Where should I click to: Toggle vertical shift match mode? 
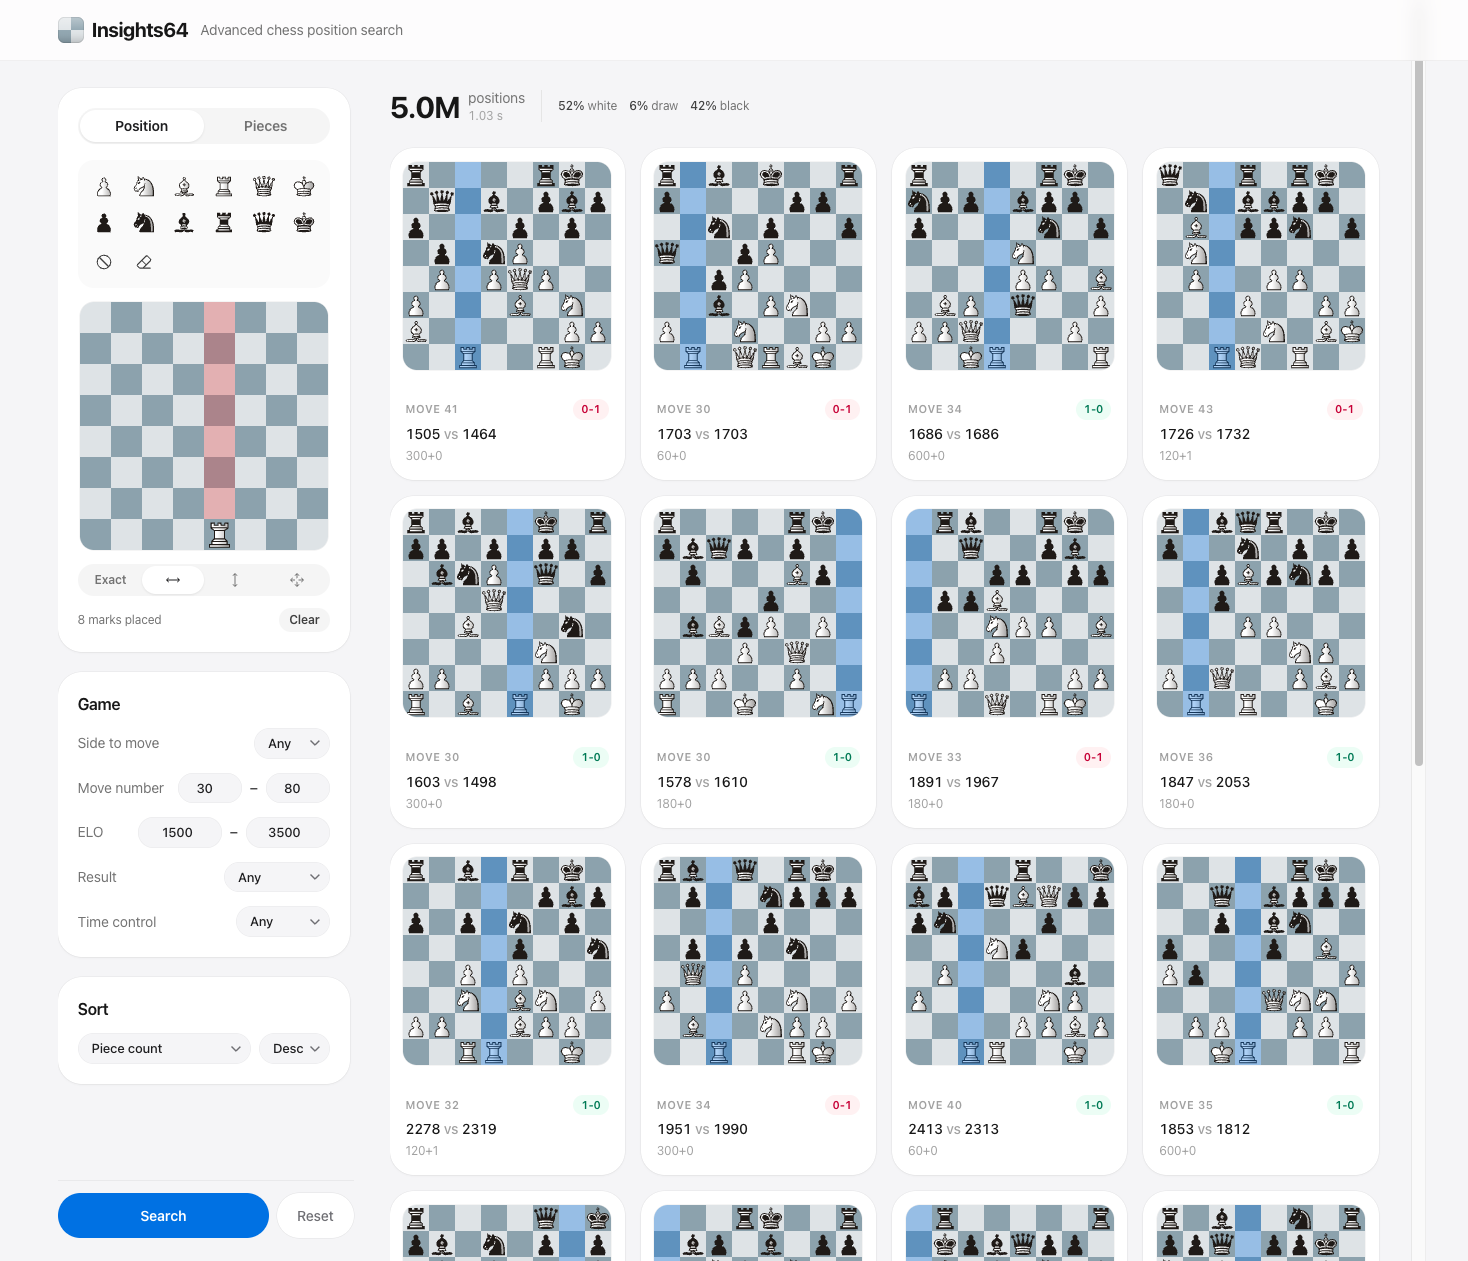(x=235, y=580)
